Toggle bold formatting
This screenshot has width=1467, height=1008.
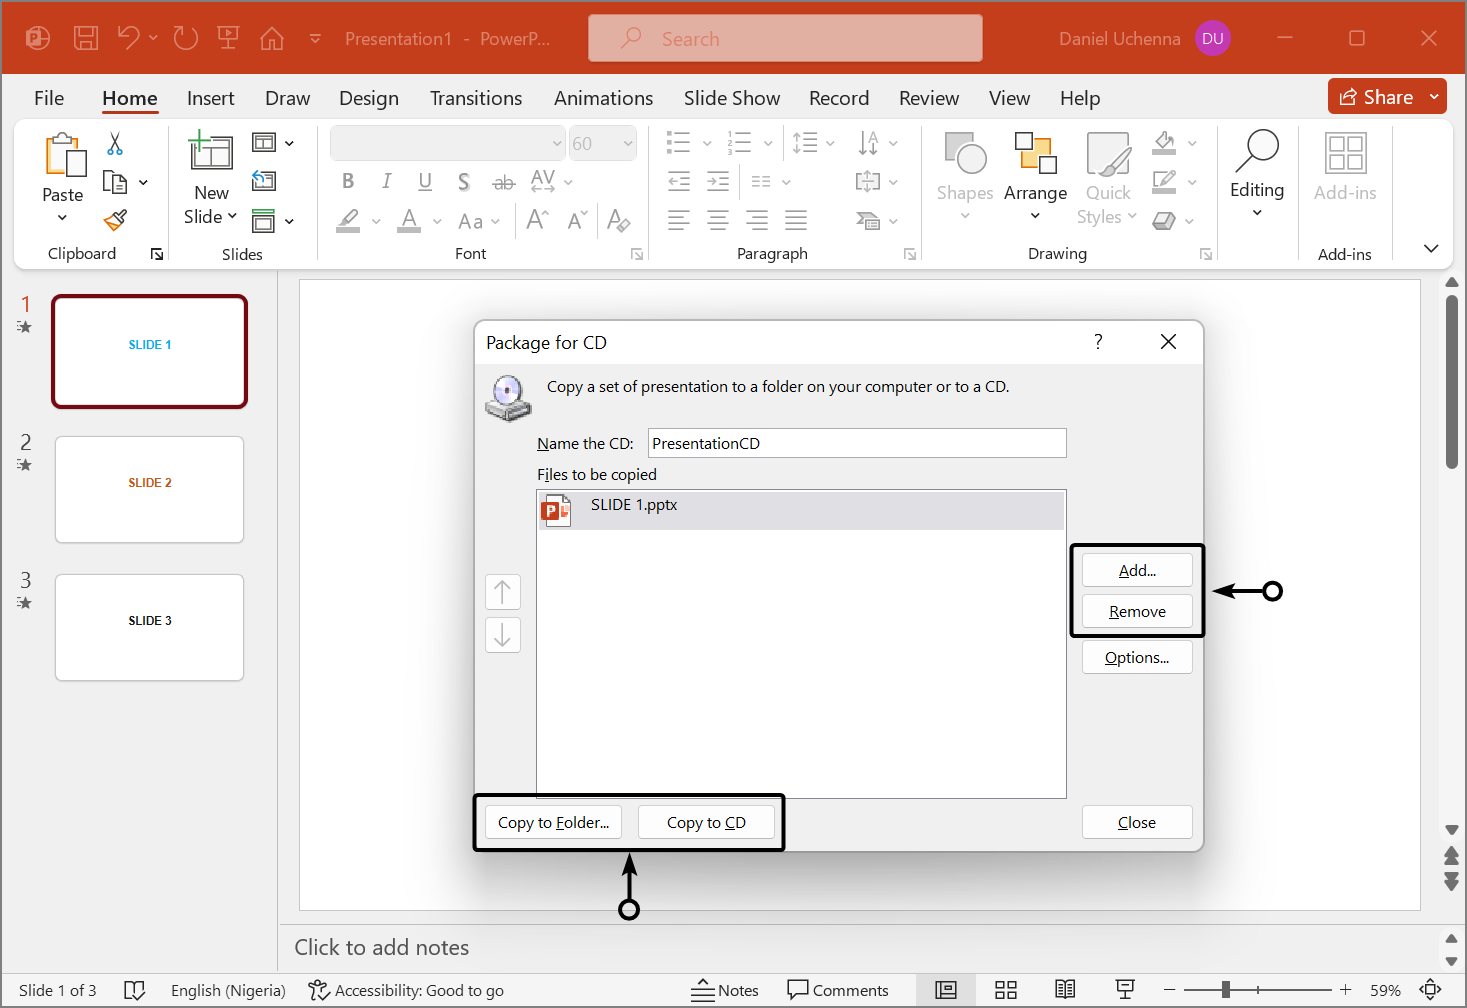(347, 181)
